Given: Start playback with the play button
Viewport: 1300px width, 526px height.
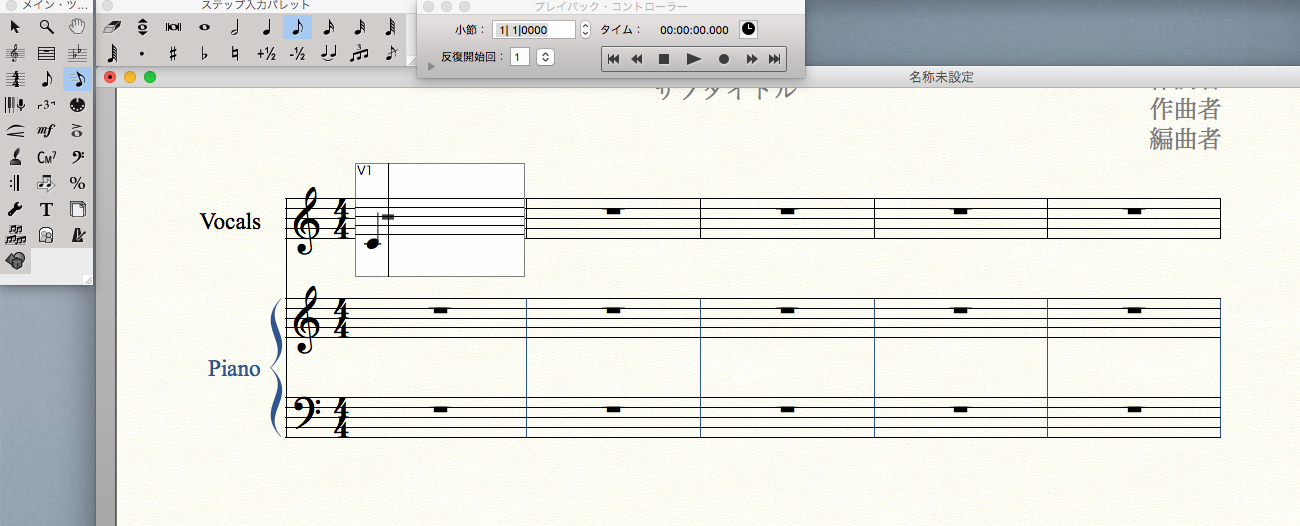Looking at the screenshot, I should pyautogui.click(x=693, y=59).
